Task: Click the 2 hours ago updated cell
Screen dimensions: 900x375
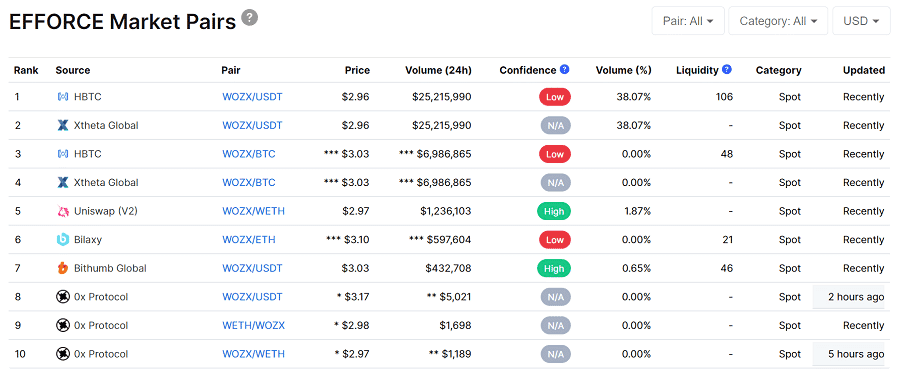Action: [x=848, y=297]
